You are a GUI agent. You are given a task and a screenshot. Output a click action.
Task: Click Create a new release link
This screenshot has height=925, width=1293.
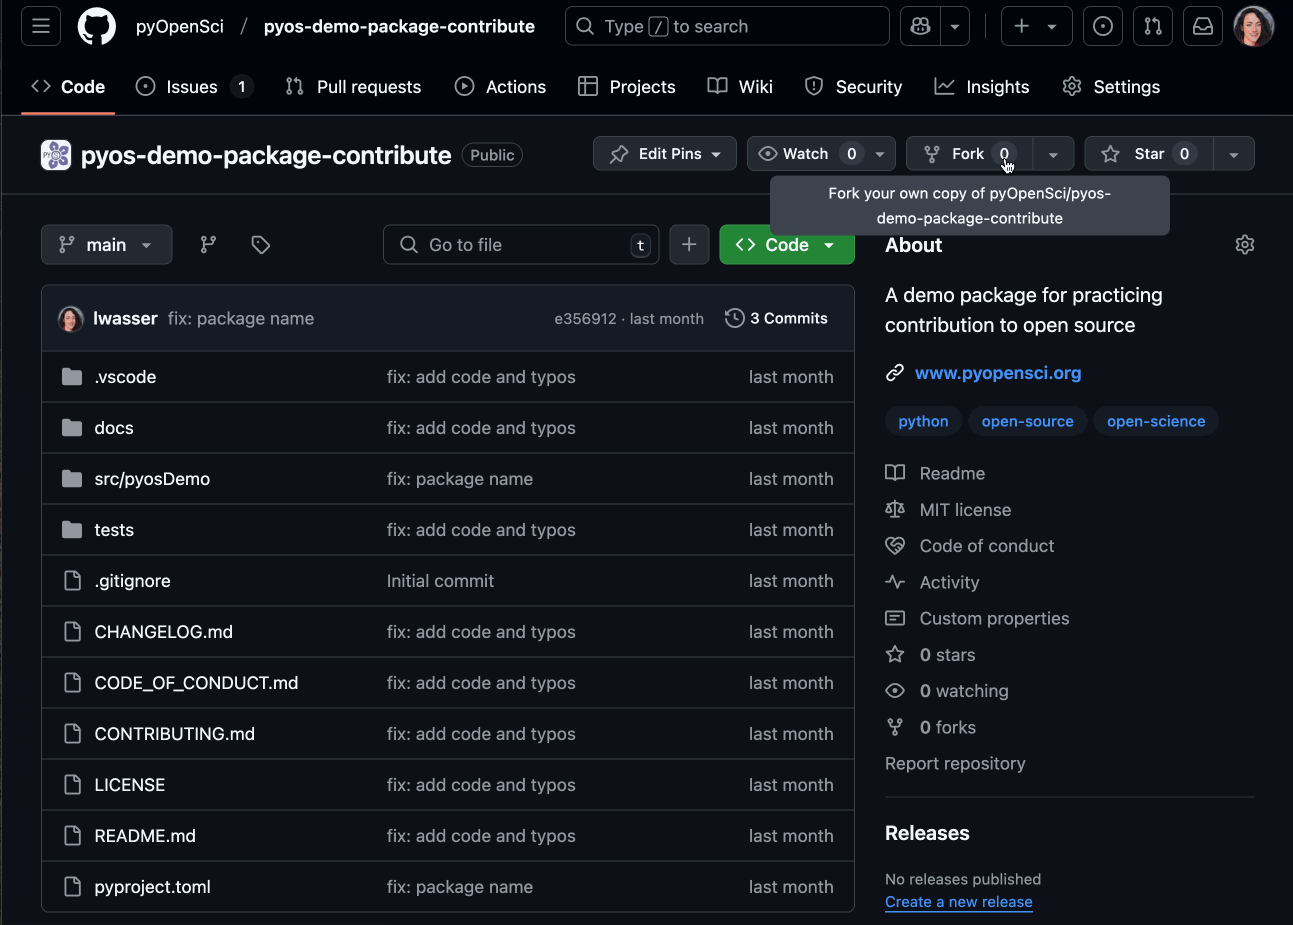pos(958,902)
